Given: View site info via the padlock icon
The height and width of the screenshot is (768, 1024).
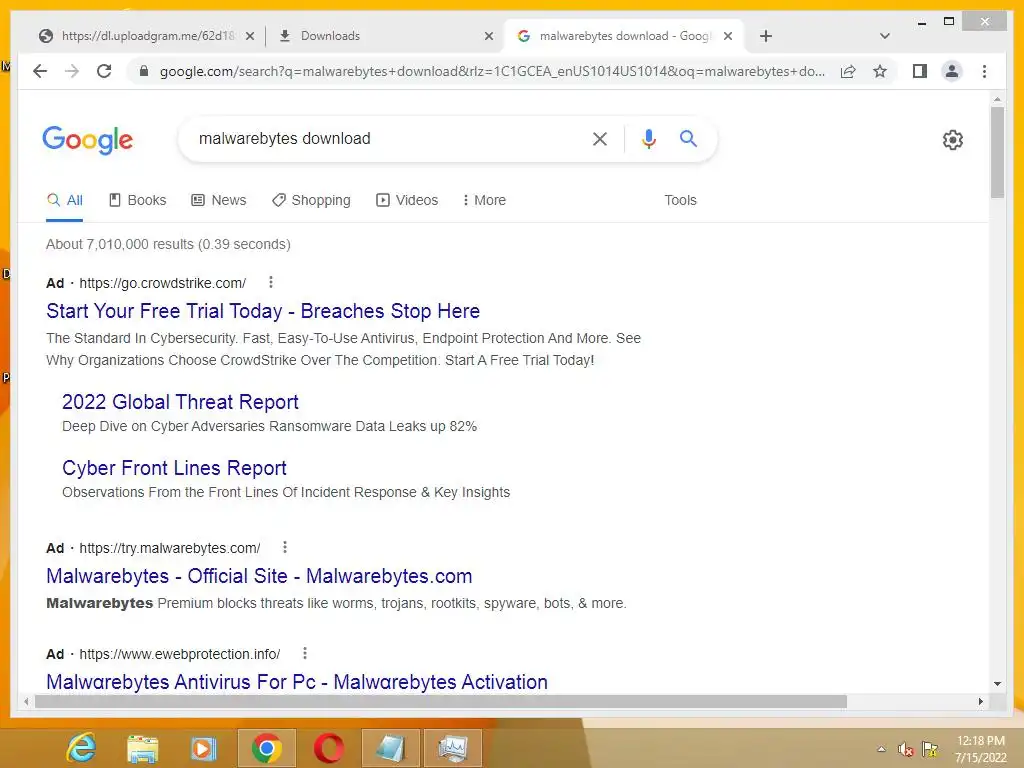Looking at the screenshot, I should click(144, 71).
